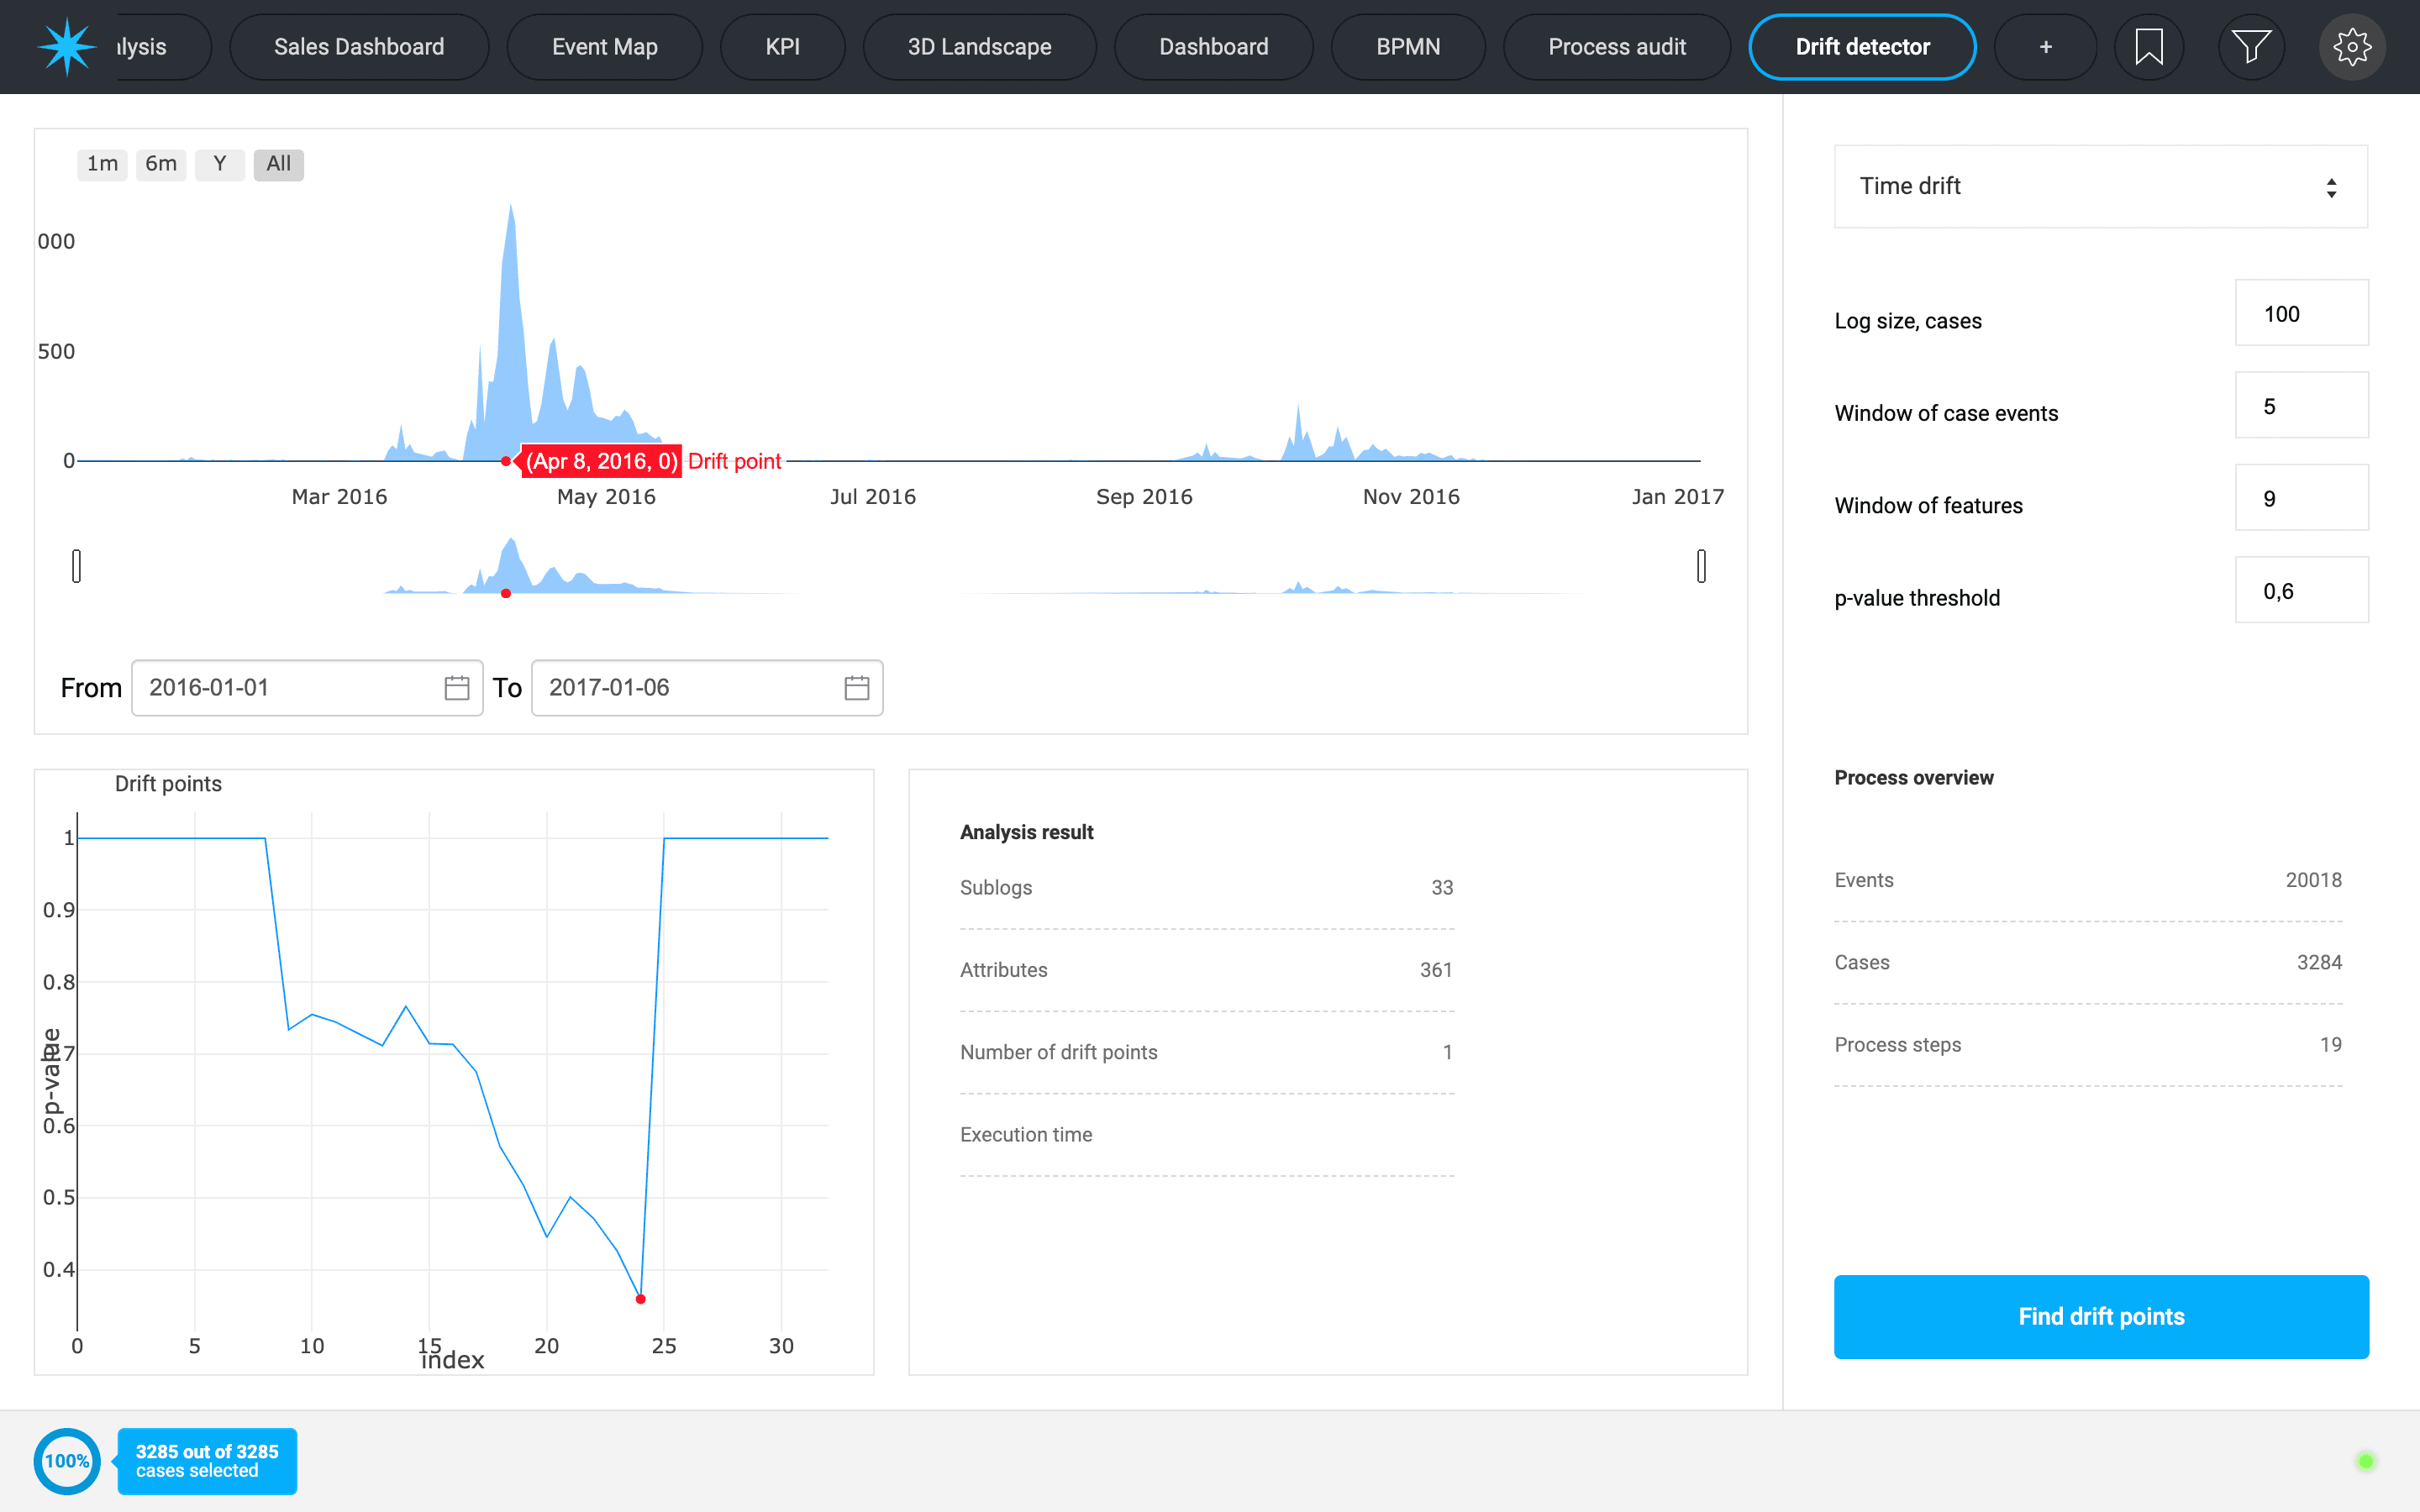Viewport: 2420px width, 1512px height.
Task: Click the p-value threshold input field
Action: pos(2301,591)
